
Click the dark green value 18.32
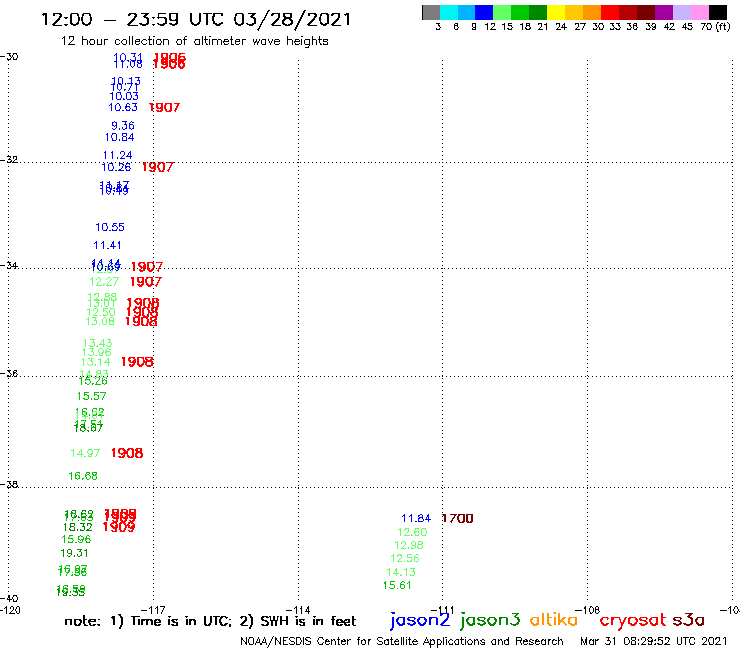(78, 527)
